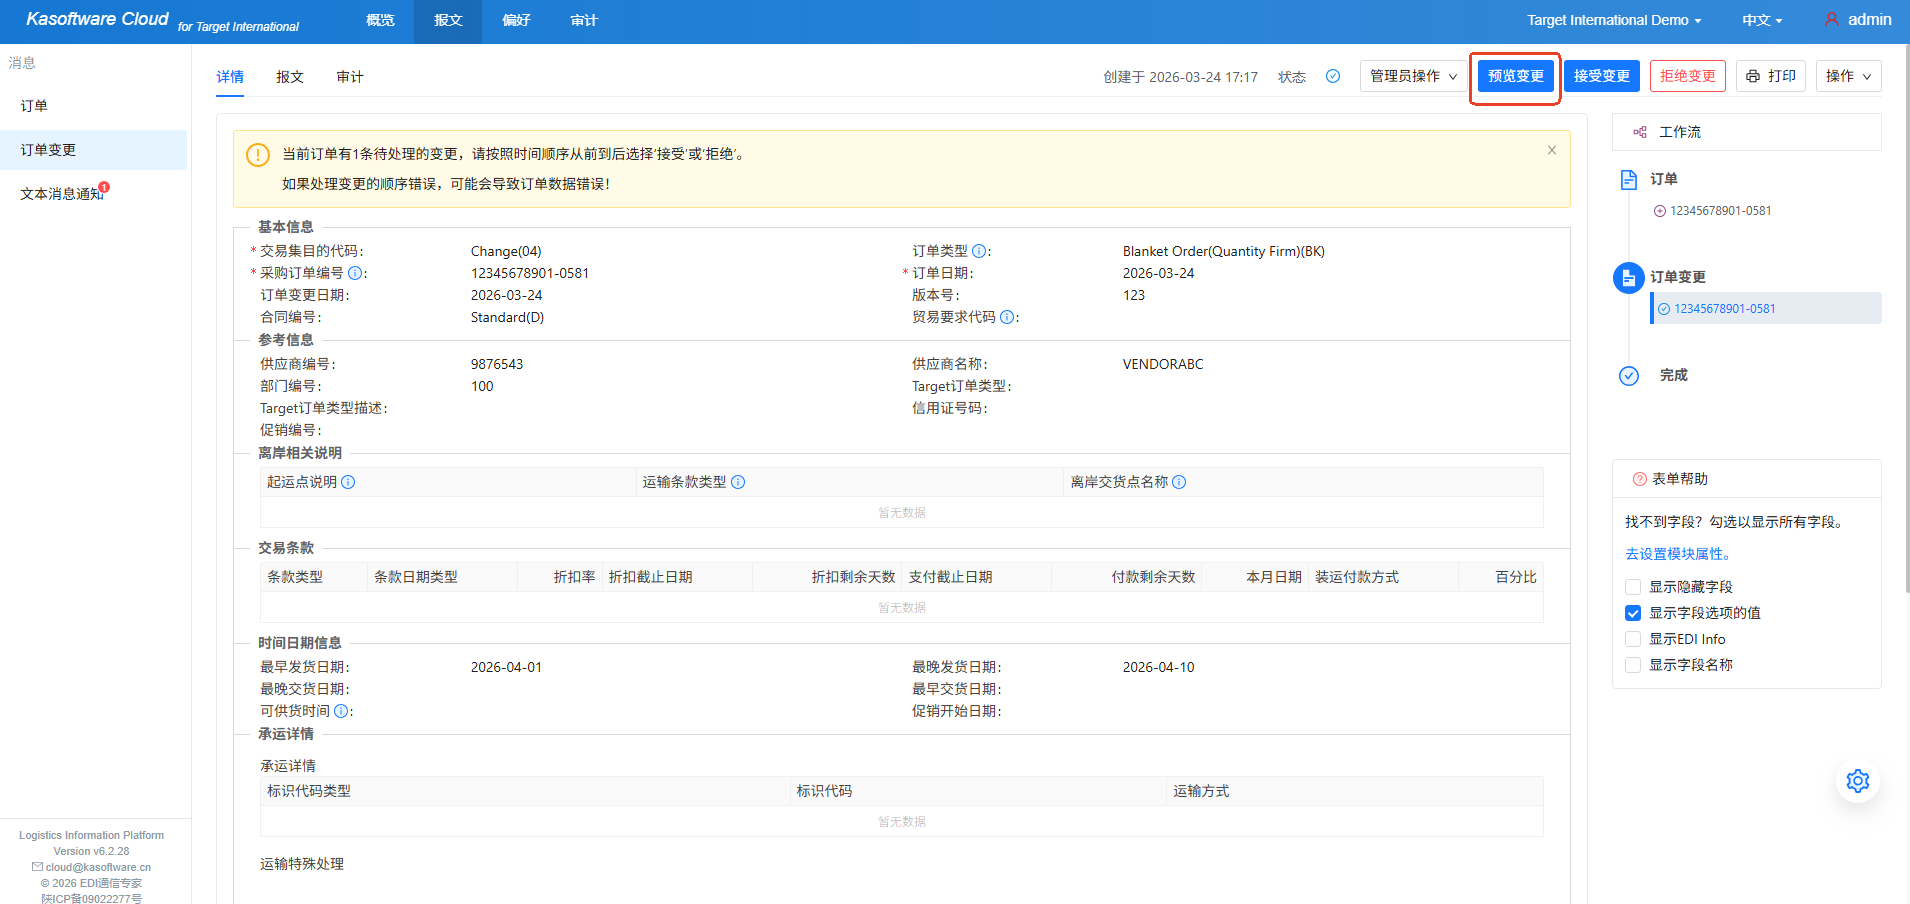Image resolution: width=1910 pixels, height=904 pixels.
Task: Click the info icon next to 起运点说明
Action: click(348, 482)
